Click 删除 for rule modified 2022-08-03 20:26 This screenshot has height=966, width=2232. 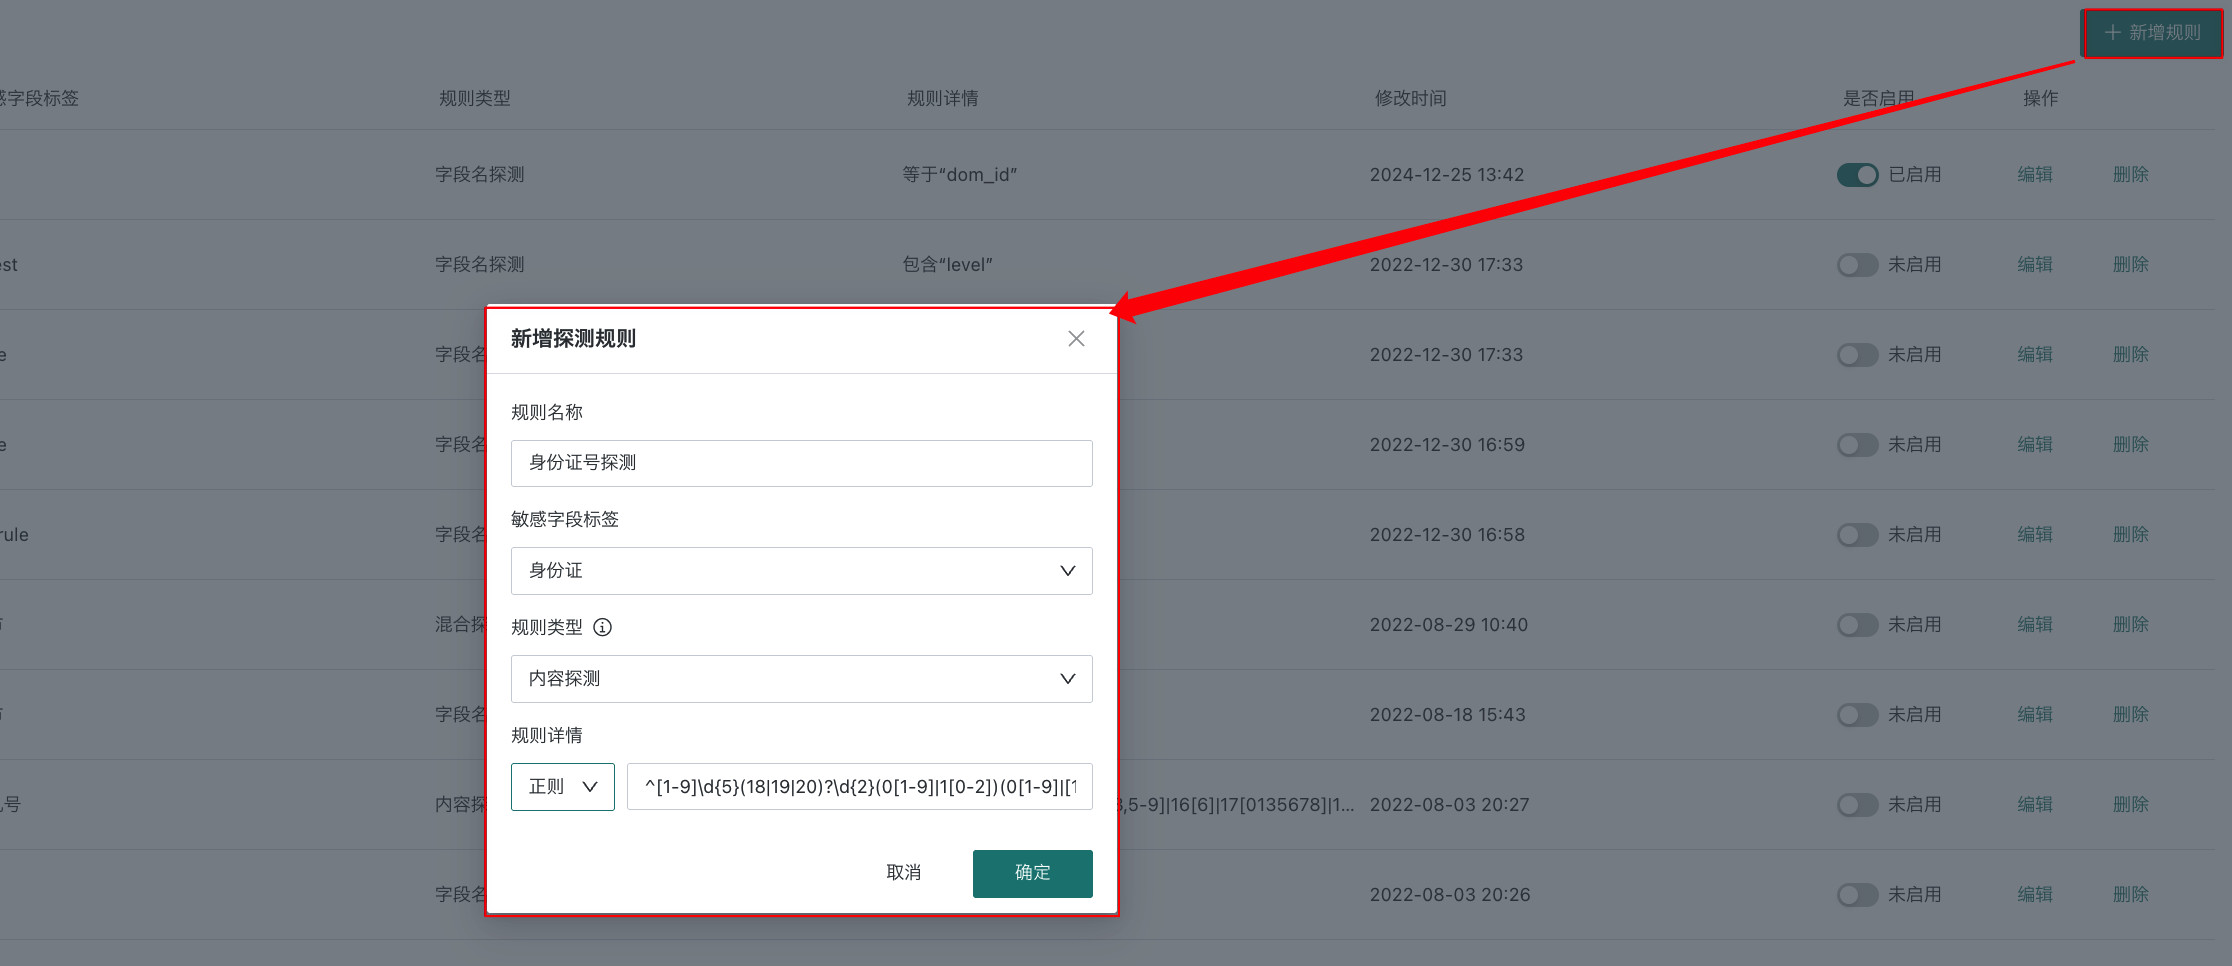pos(2130,895)
